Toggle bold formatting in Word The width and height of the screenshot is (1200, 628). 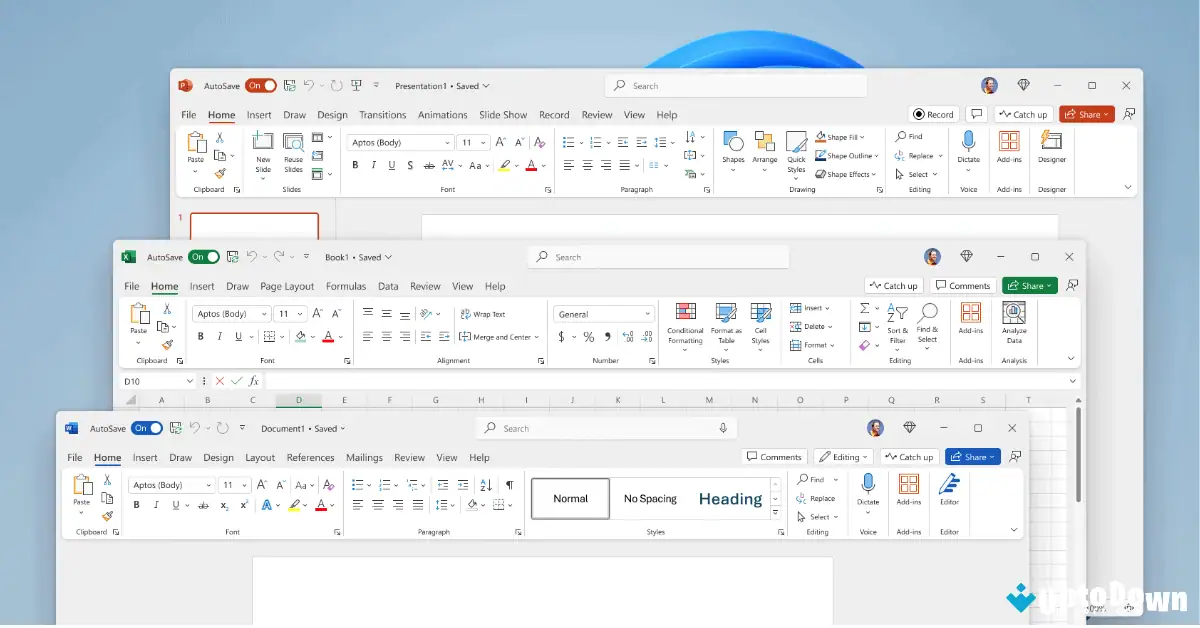coord(136,506)
